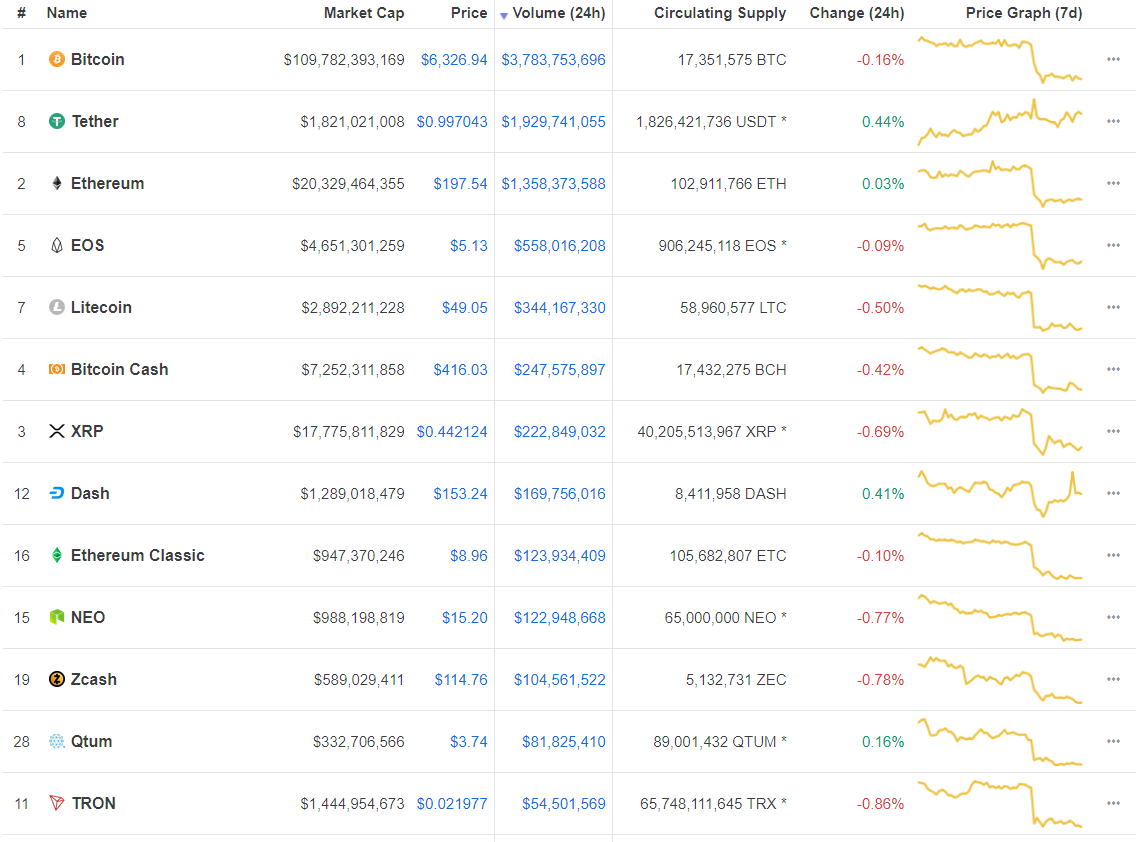The image size is (1136, 842).
Task: Click the Ethereum diamond logo icon
Action: [57, 184]
